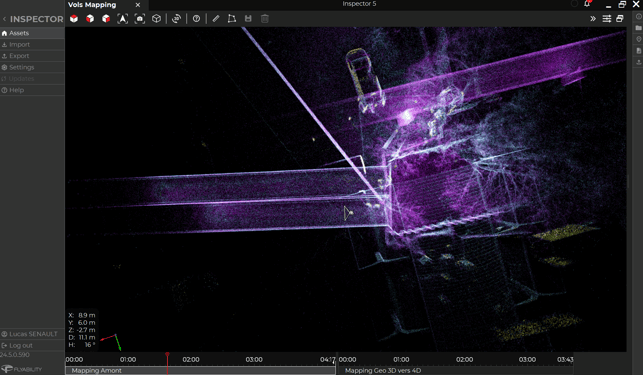Open the toolbar help question-mark icon

point(196,18)
